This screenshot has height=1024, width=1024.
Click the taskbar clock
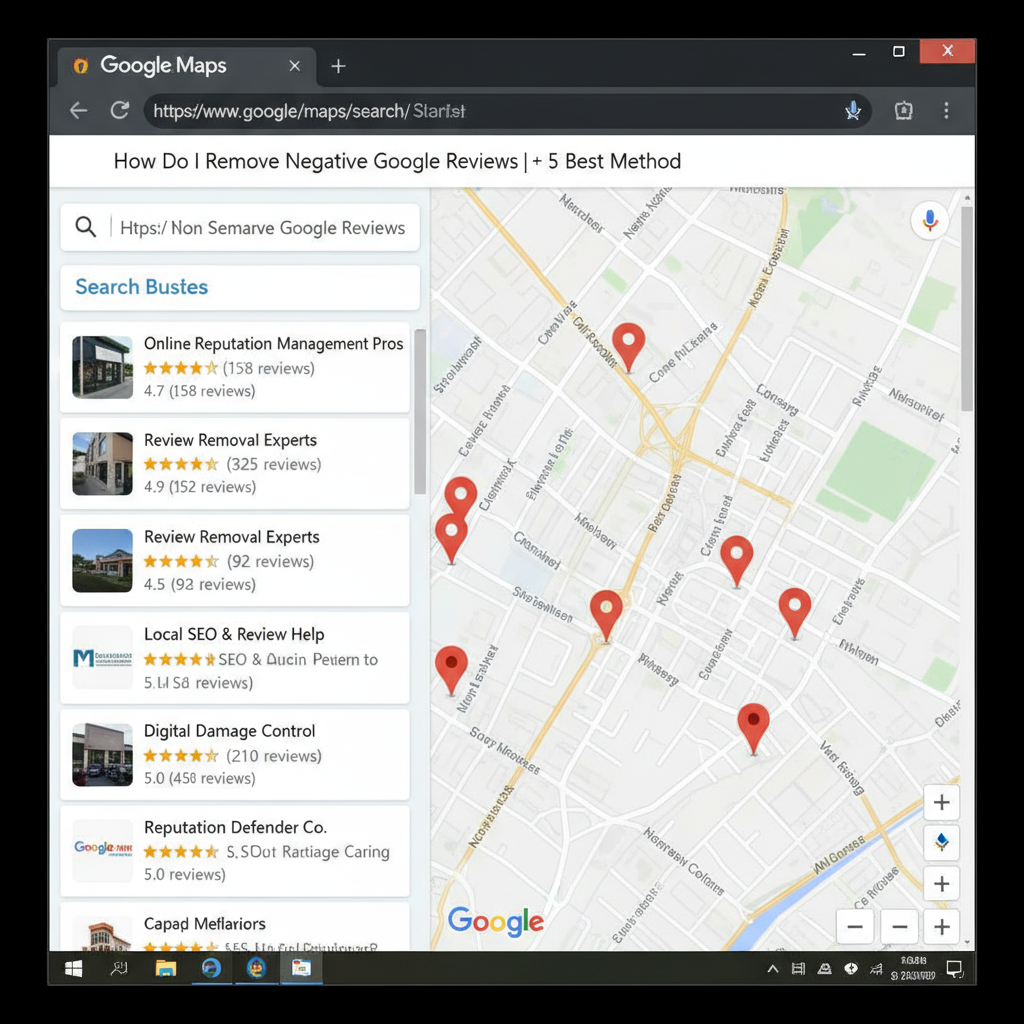pyautogui.click(x=913, y=968)
